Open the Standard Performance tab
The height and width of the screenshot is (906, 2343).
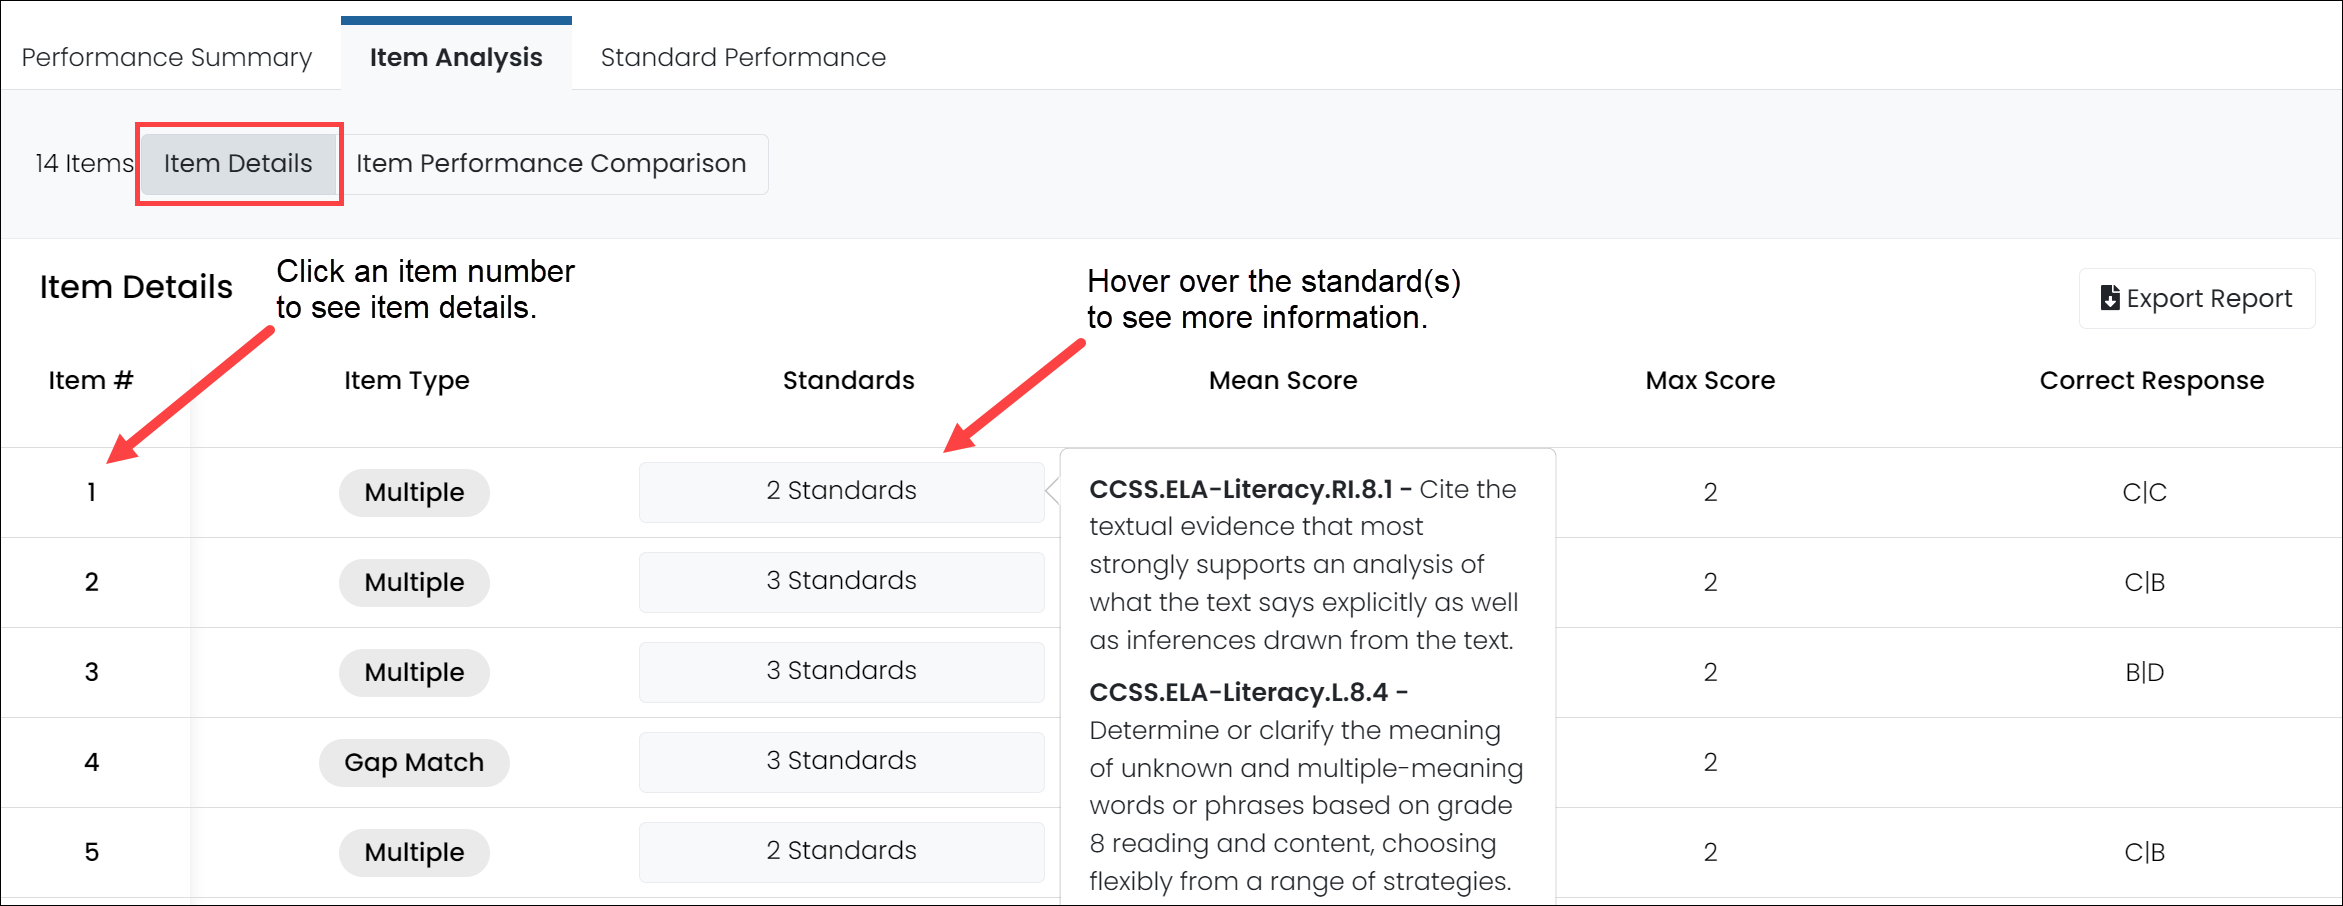pos(741,57)
